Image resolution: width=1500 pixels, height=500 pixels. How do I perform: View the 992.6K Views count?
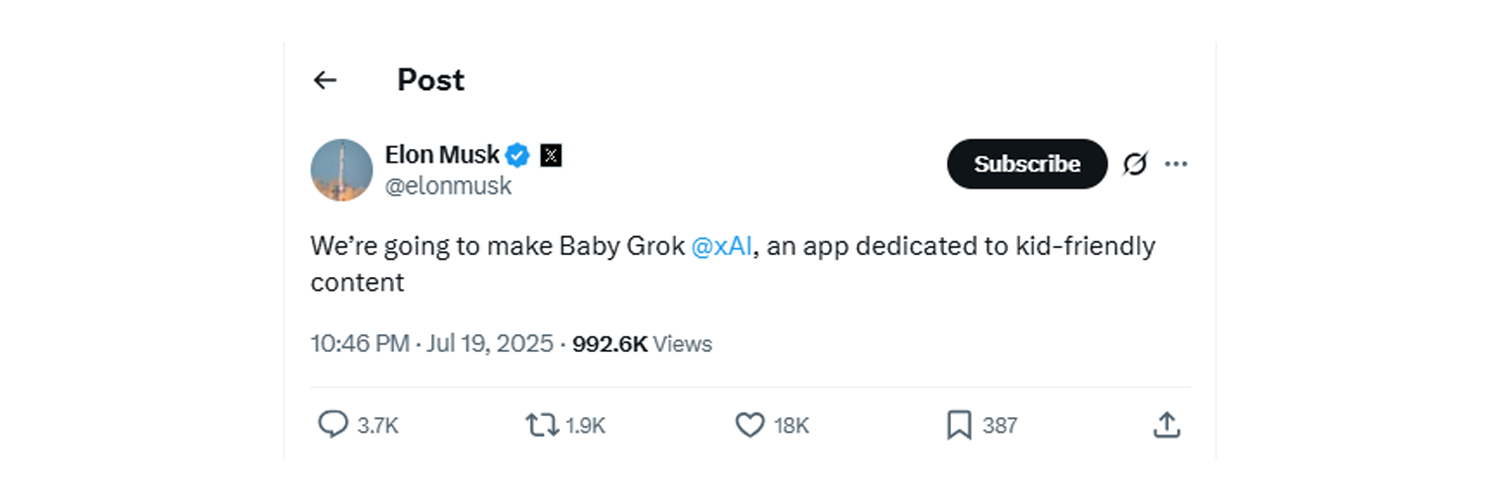tap(642, 344)
